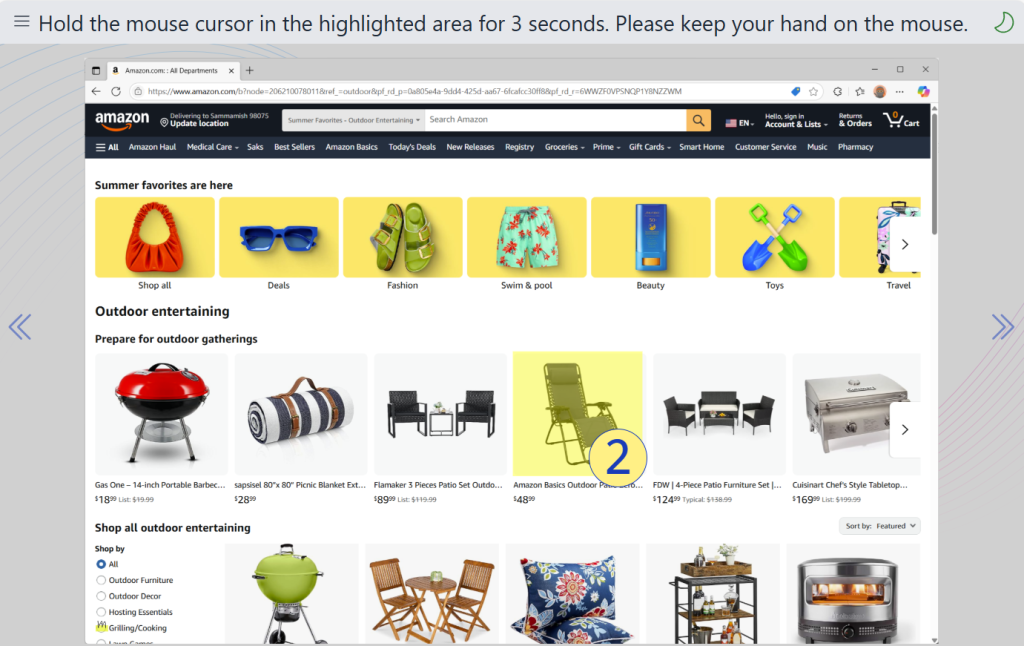Advance summer favorites carousel with right arrow
The width and height of the screenshot is (1024, 646).
click(904, 244)
